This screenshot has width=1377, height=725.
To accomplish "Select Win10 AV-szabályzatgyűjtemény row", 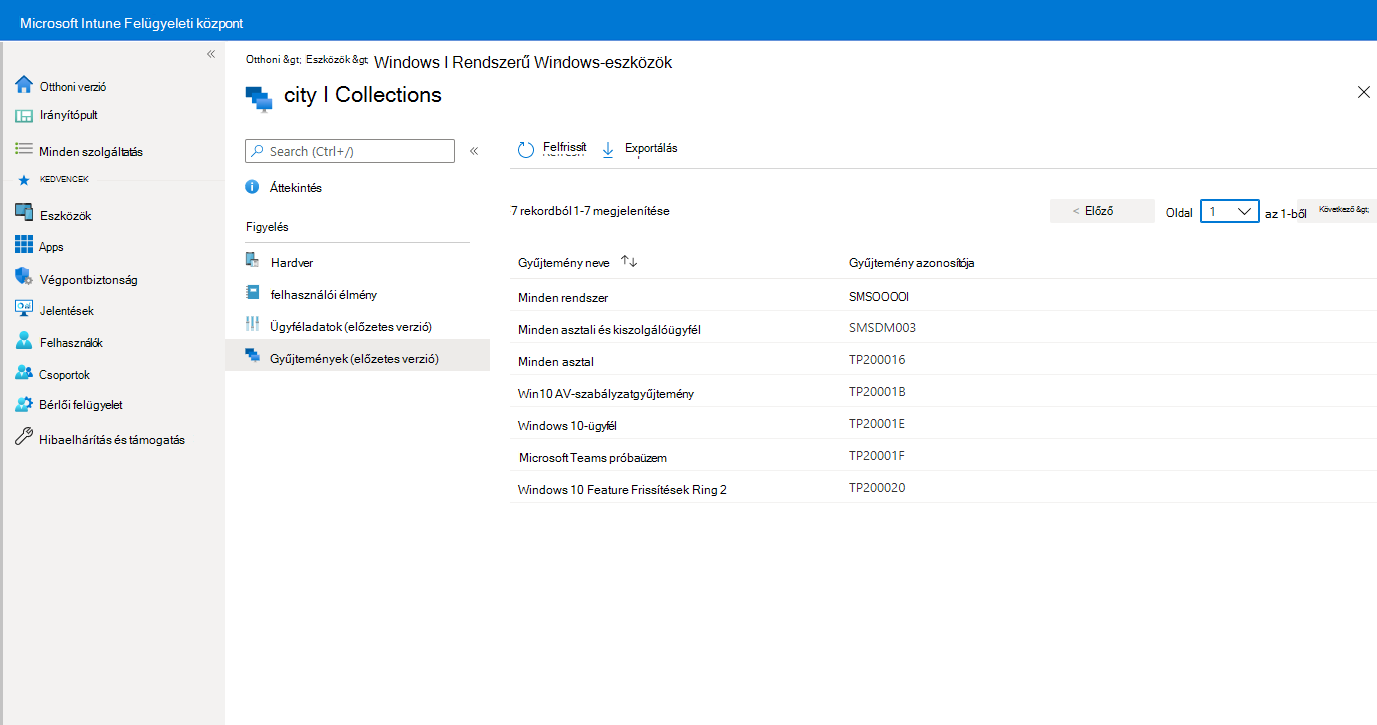I will point(943,393).
